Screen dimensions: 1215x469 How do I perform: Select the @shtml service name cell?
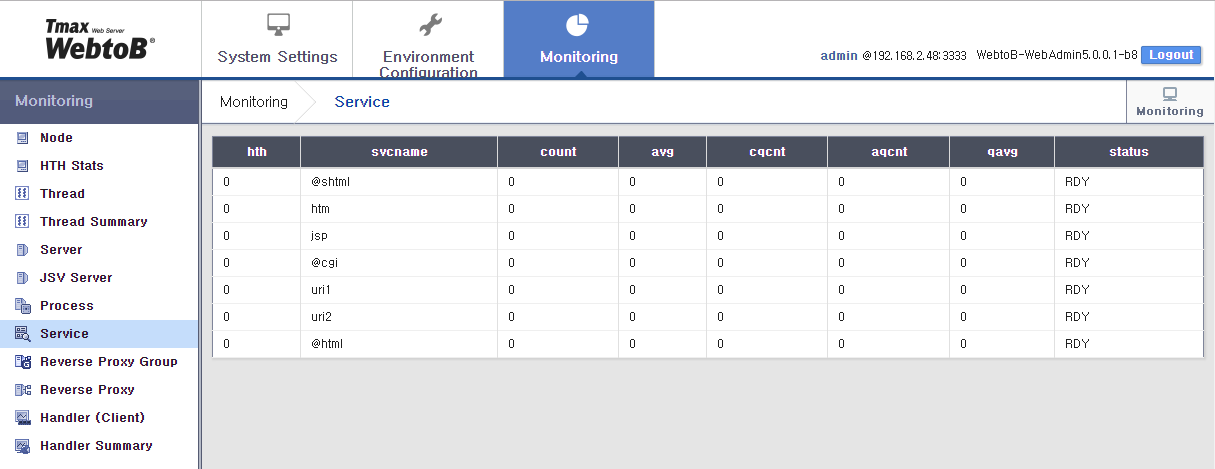[399, 182]
